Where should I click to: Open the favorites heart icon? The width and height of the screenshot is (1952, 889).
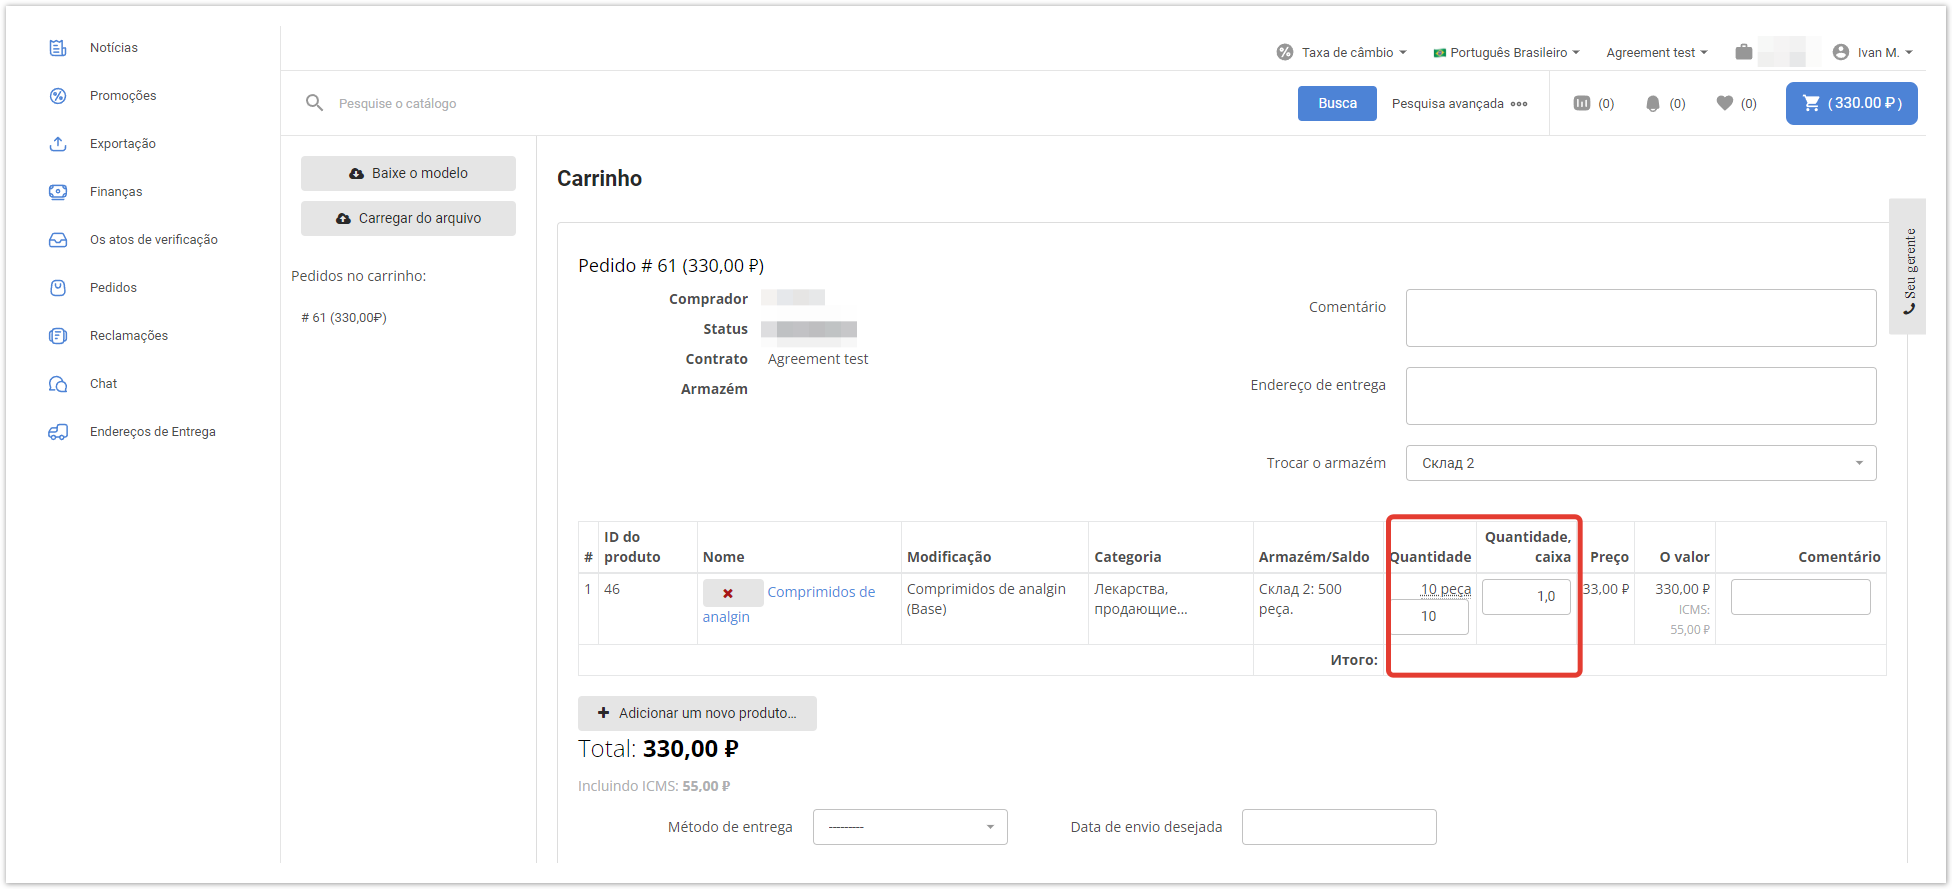(1725, 103)
